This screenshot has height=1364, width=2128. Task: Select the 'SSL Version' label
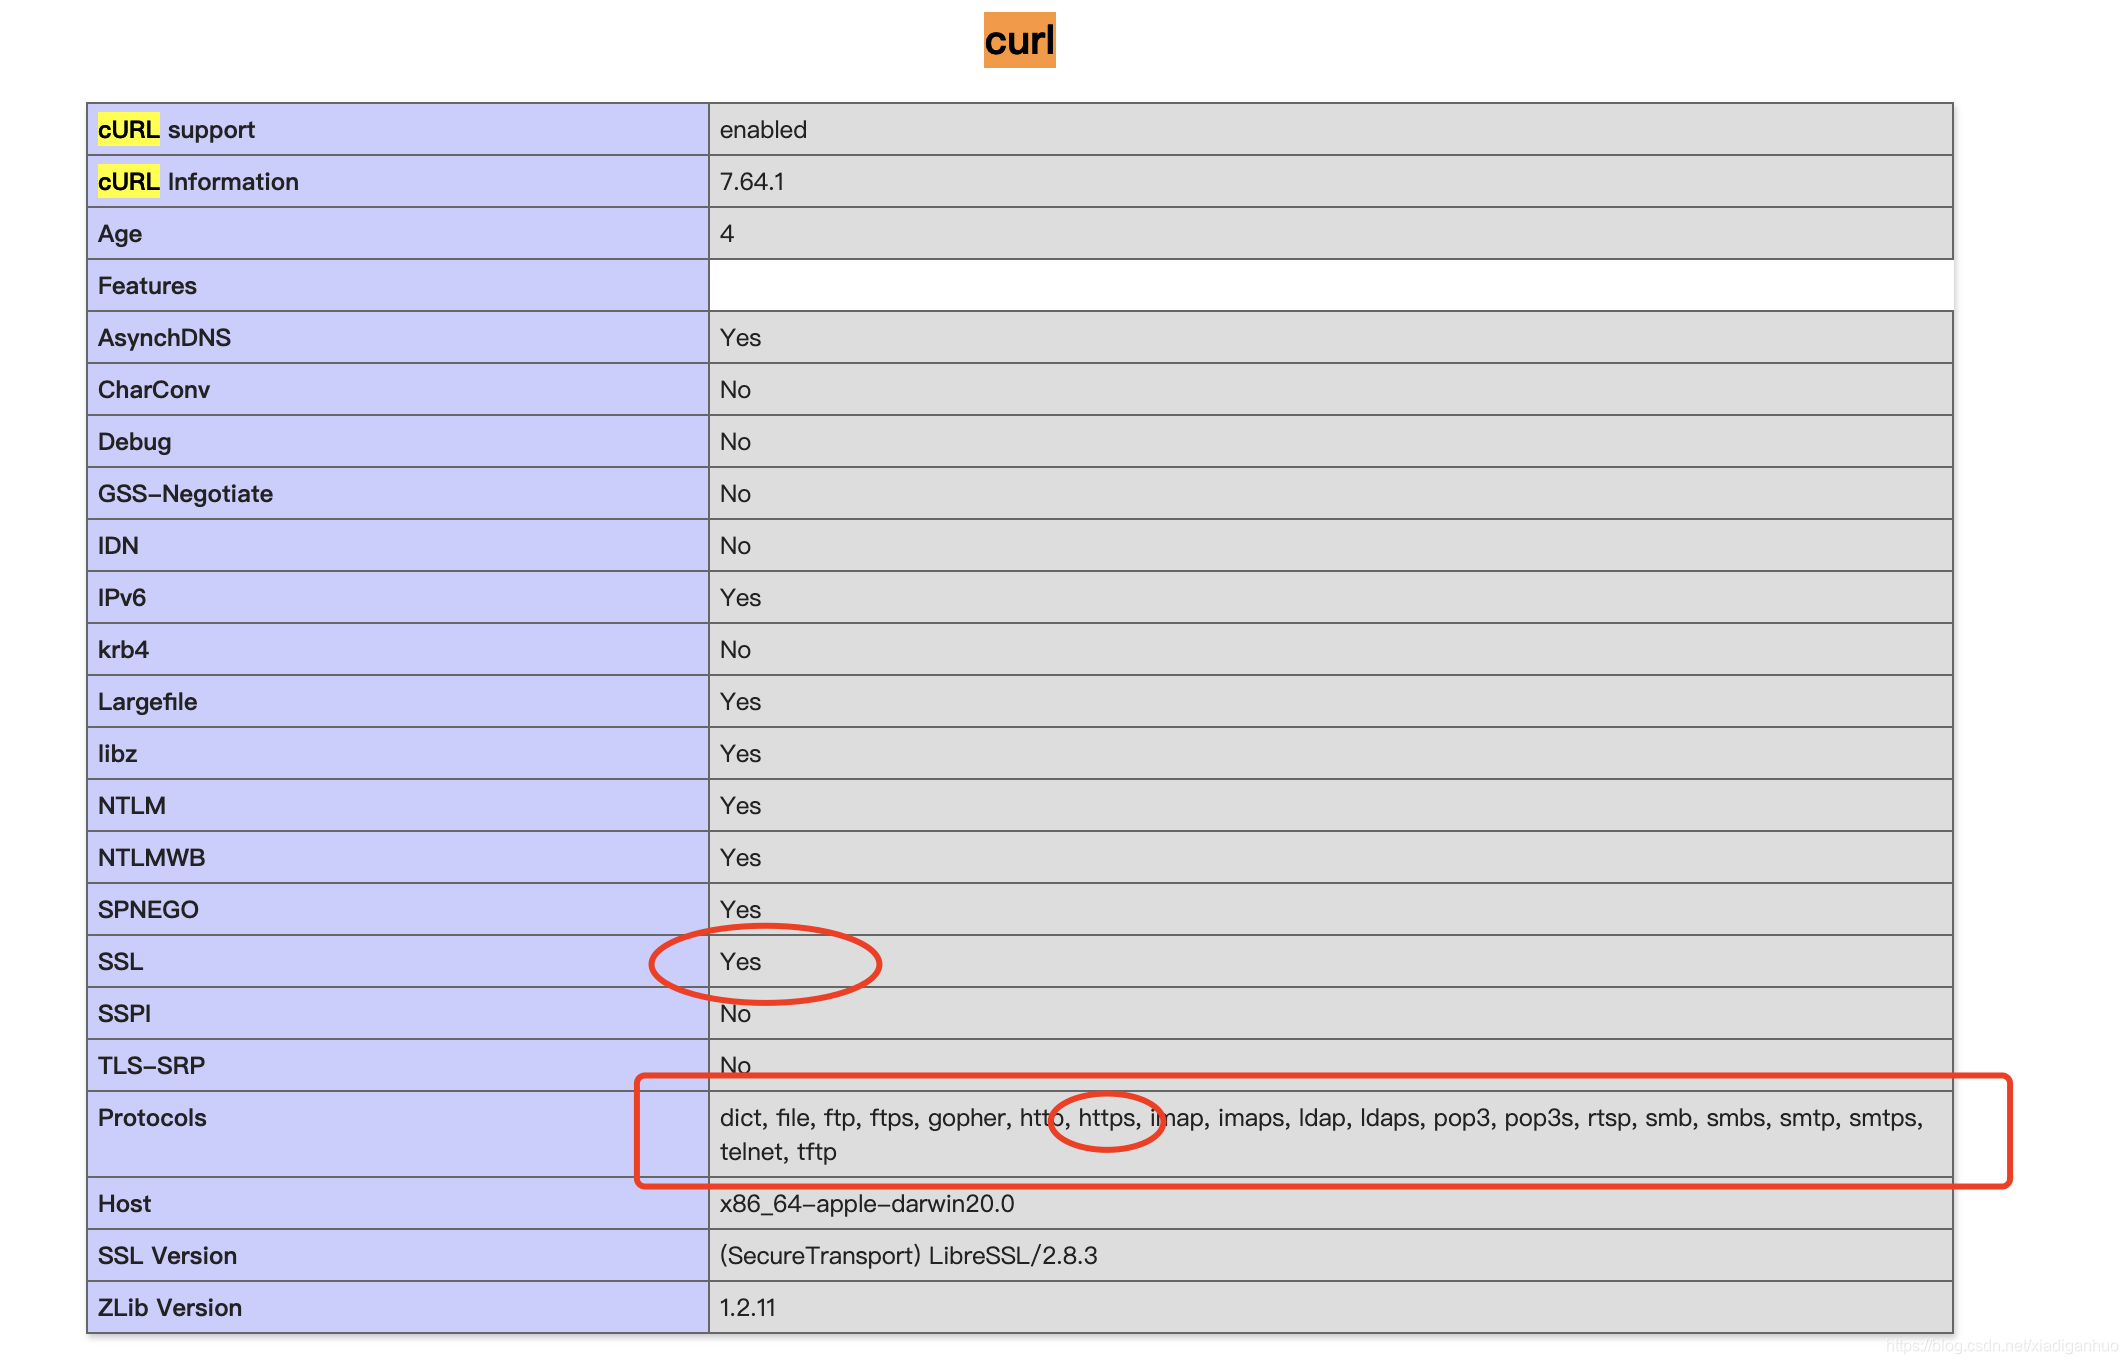(x=167, y=1256)
